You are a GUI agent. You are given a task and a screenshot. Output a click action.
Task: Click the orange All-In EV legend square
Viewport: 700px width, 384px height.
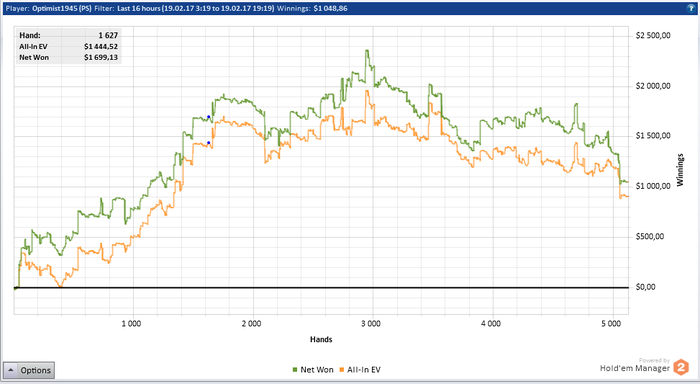tap(342, 370)
